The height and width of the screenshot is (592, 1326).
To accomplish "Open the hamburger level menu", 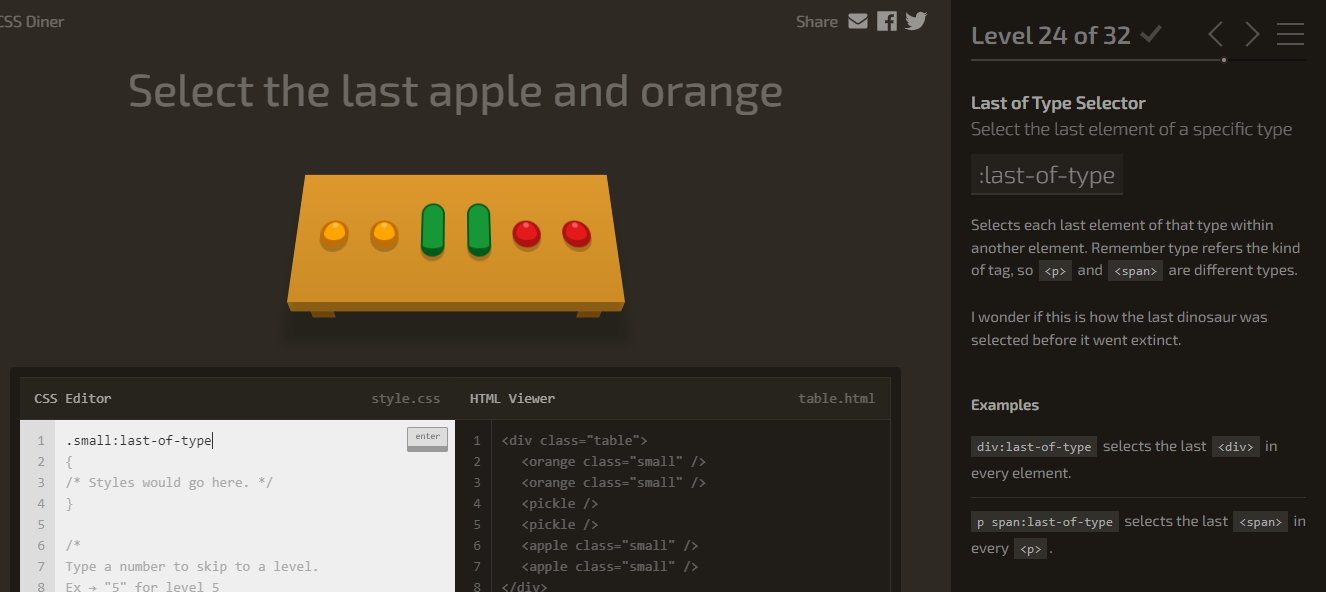I will coord(1290,35).
